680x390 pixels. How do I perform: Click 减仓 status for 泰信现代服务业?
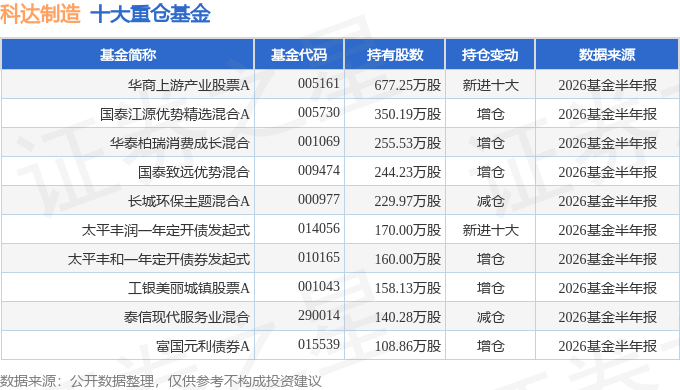pos(490,317)
